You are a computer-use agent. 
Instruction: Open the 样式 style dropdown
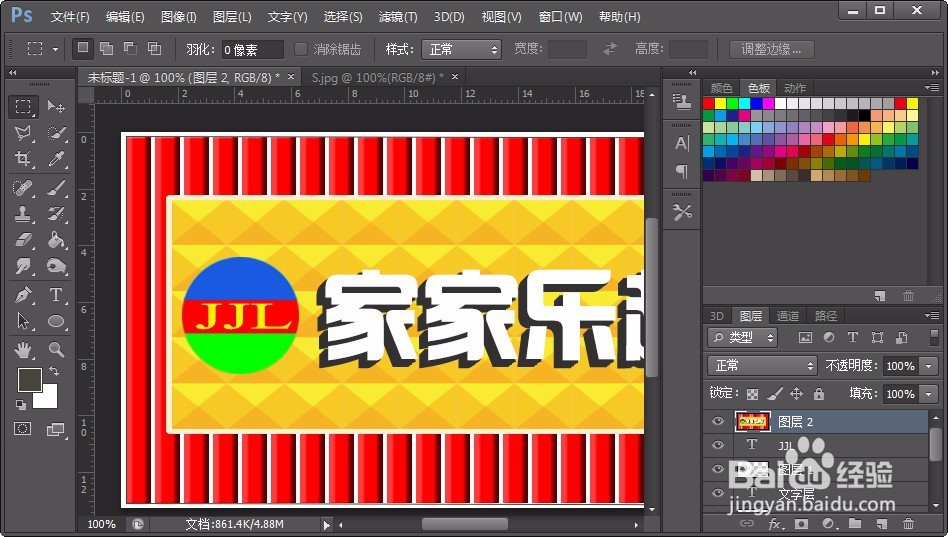(461, 50)
